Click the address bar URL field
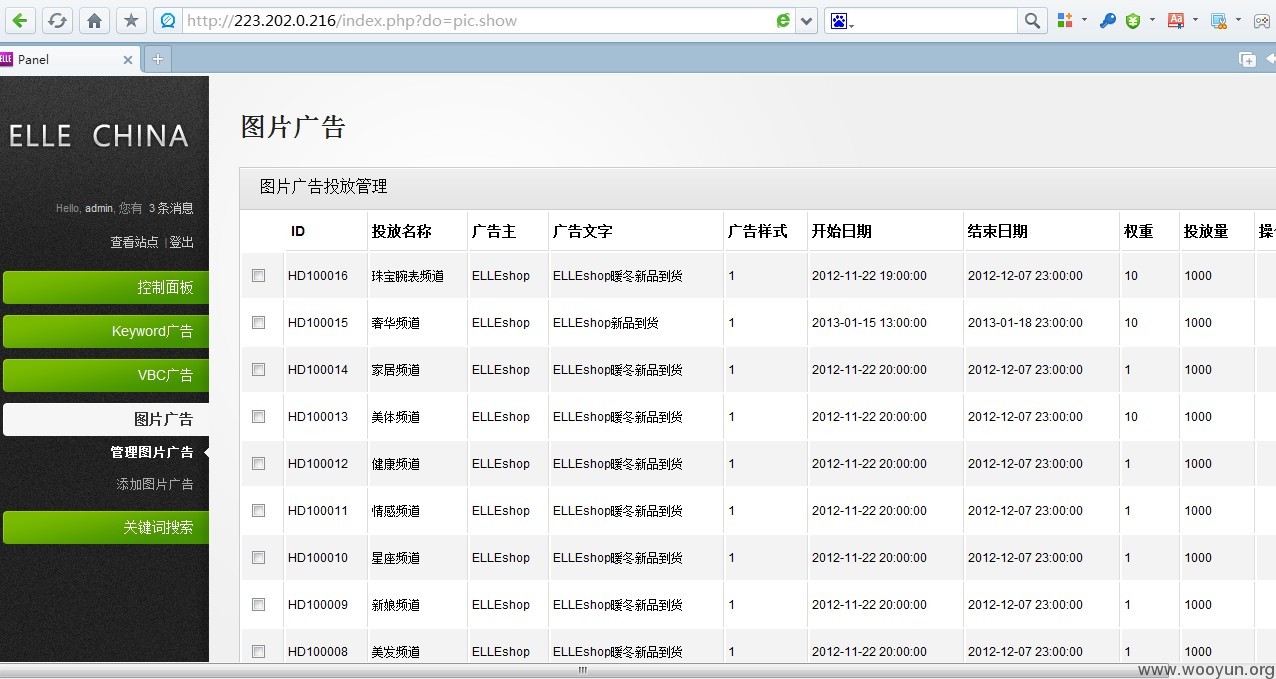Screen dimensions: 1276x679 pos(480,20)
